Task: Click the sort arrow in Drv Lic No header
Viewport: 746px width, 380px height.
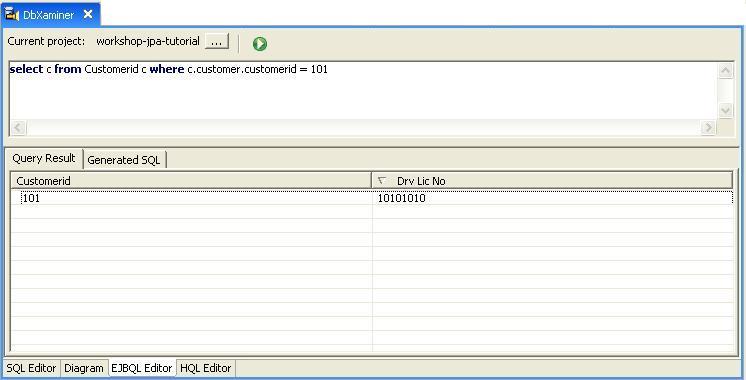Action: point(382,181)
